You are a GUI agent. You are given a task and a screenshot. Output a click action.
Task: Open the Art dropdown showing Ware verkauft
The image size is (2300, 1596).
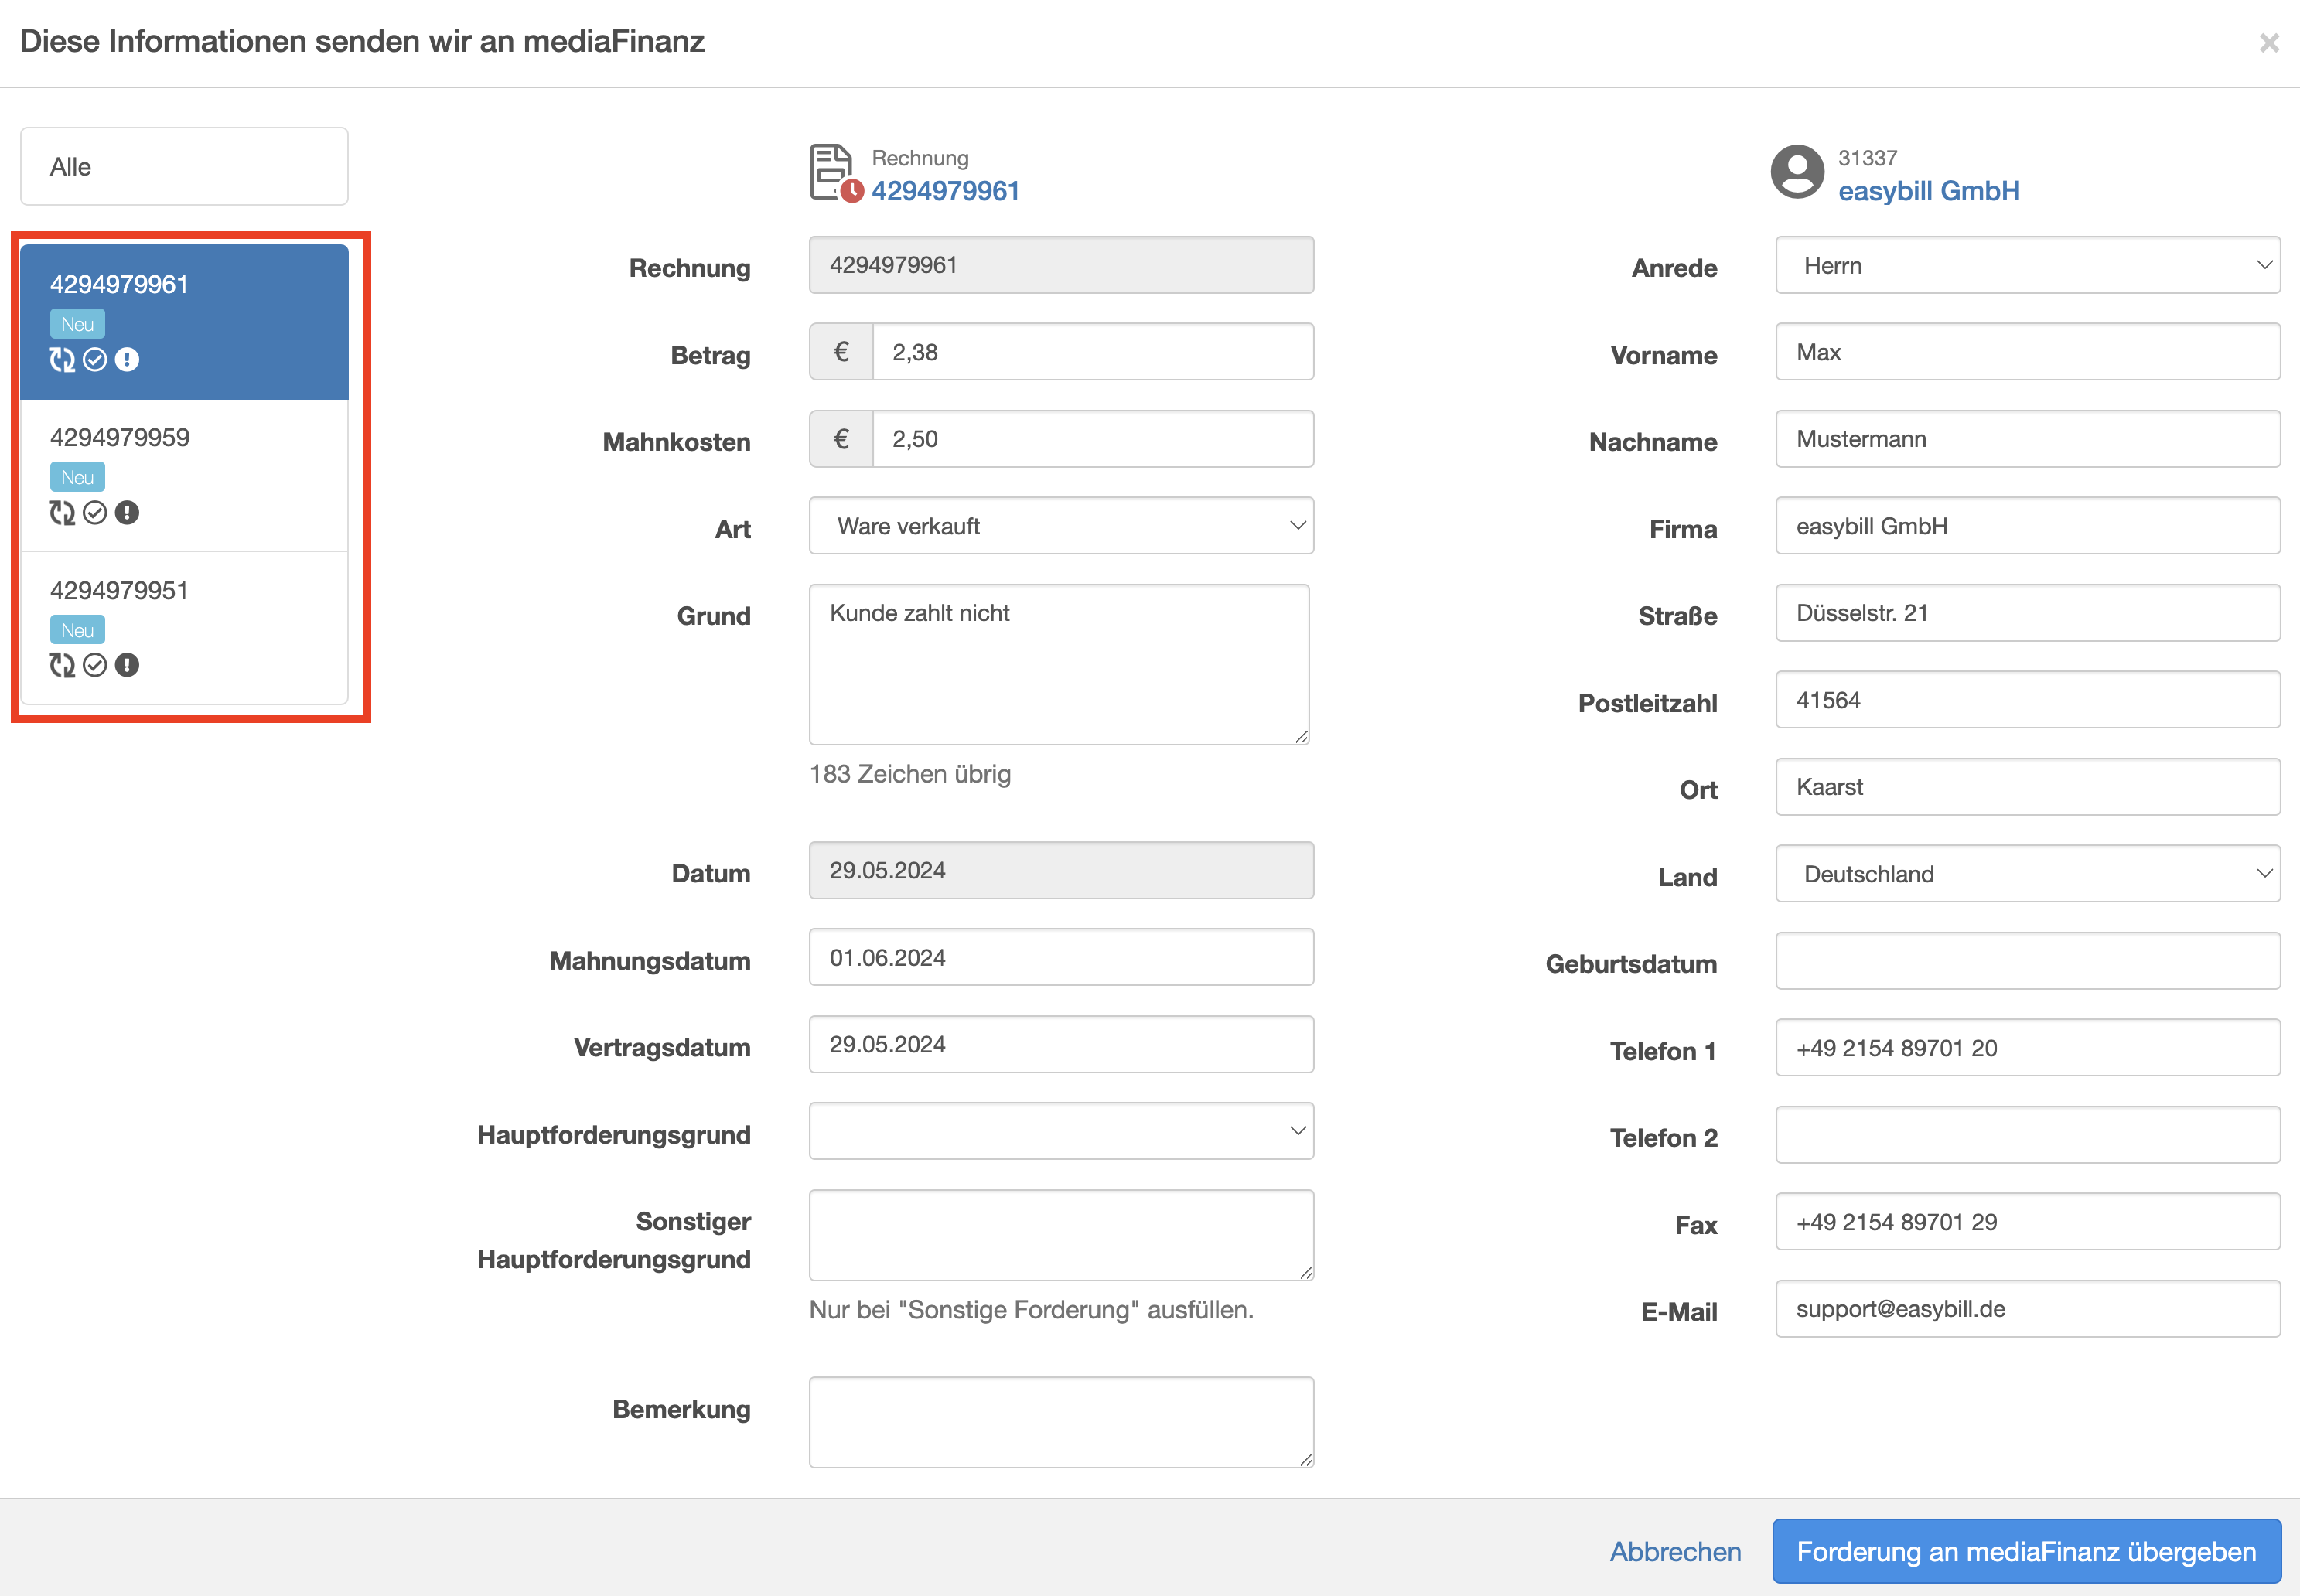(1061, 526)
